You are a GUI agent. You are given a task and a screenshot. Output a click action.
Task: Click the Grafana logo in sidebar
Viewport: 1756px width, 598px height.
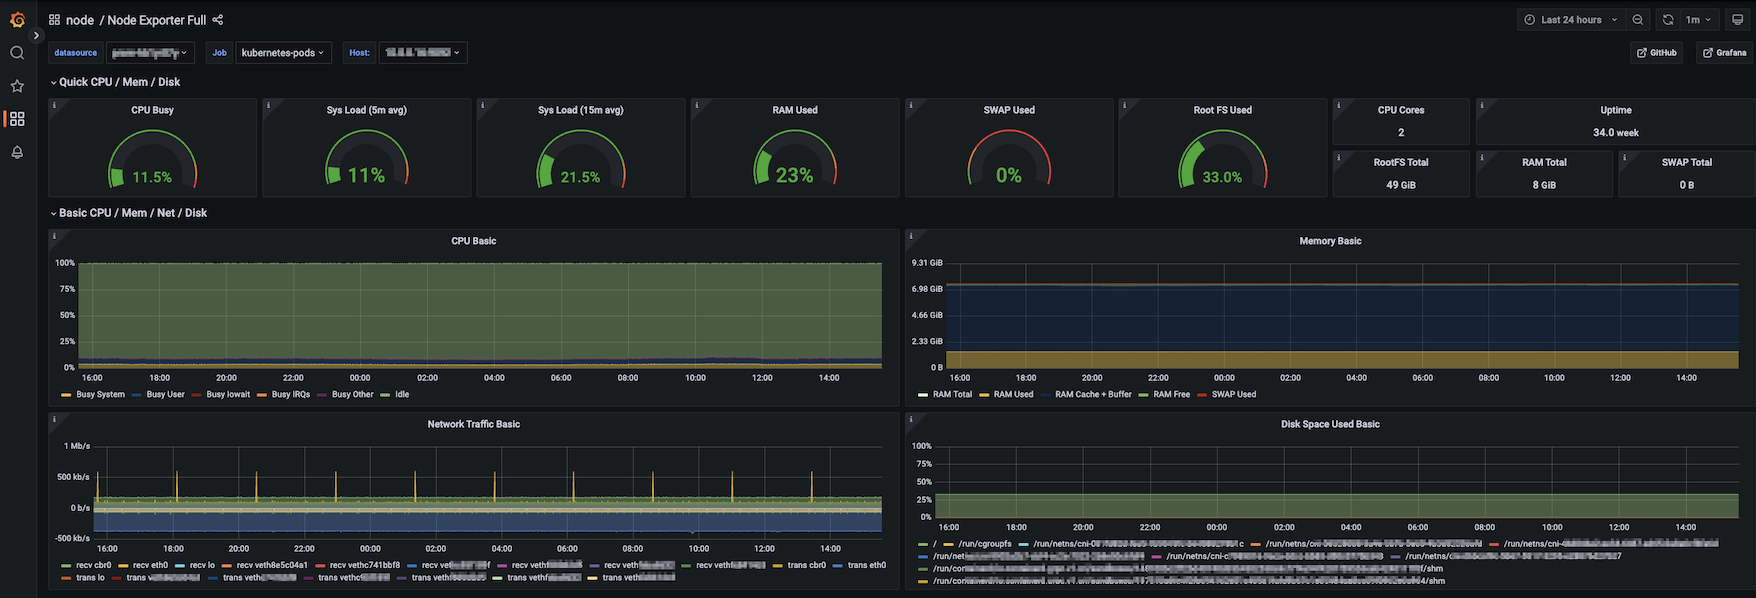click(17, 19)
